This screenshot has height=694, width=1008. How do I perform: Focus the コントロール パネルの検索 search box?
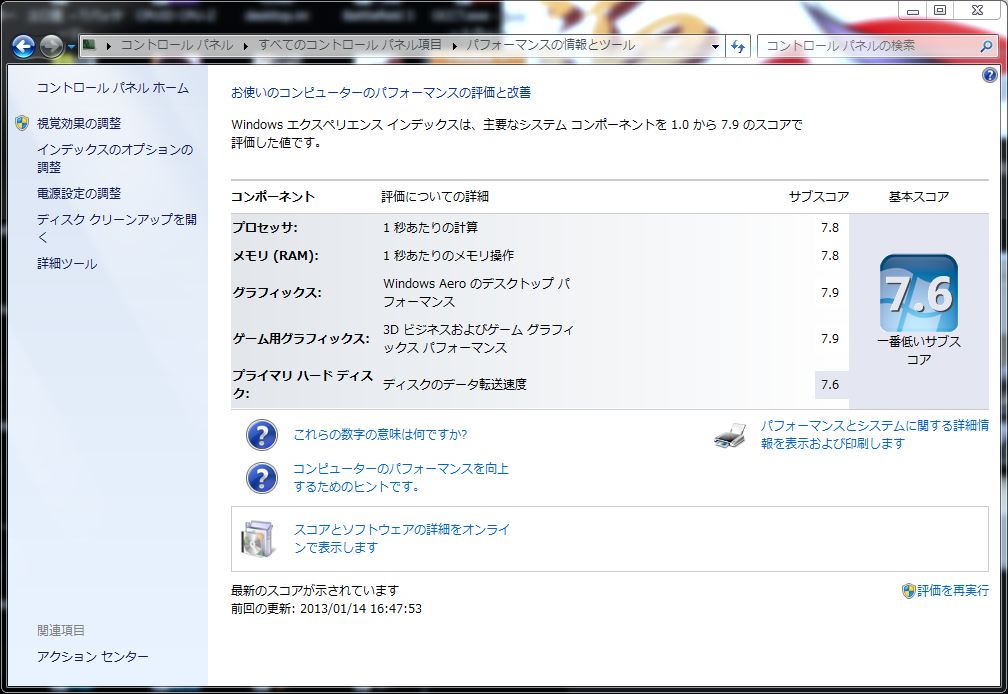click(x=869, y=46)
